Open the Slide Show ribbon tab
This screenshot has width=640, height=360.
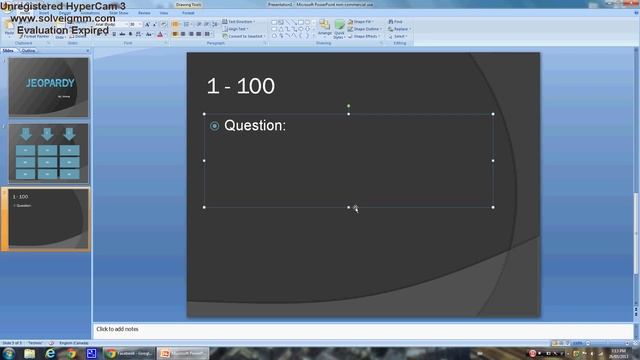pyautogui.click(x=119, y=13)
